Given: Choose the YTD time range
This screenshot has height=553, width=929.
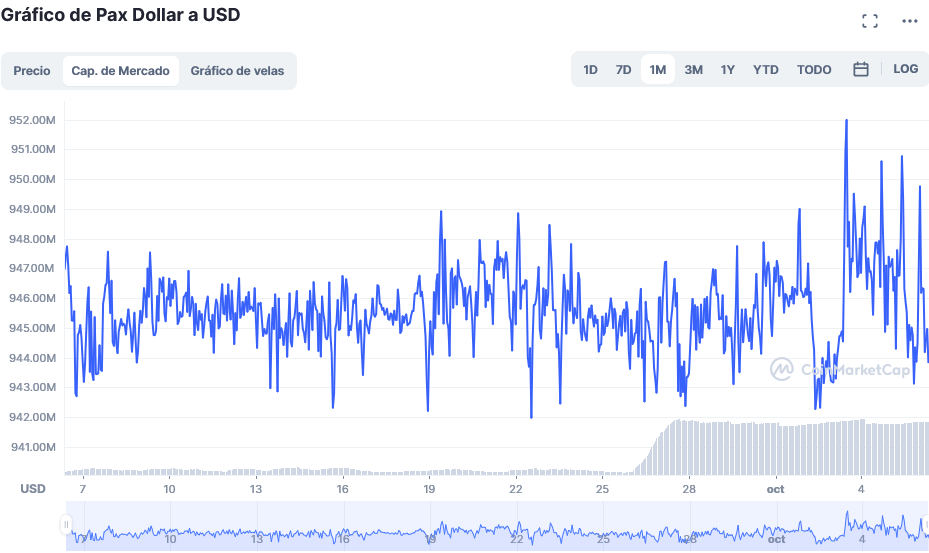Looking at the screenshot, I should point(765,70).
